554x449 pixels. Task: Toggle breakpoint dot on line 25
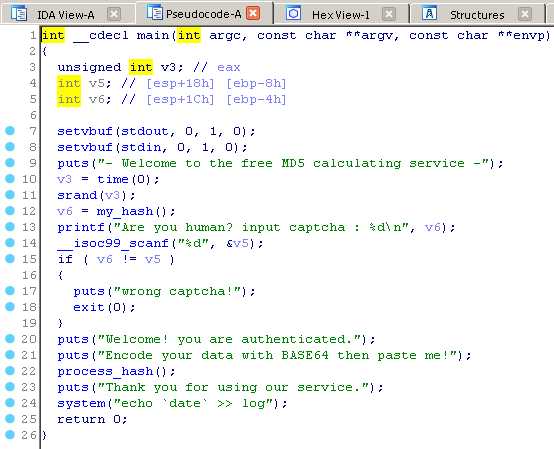[10, 419]
